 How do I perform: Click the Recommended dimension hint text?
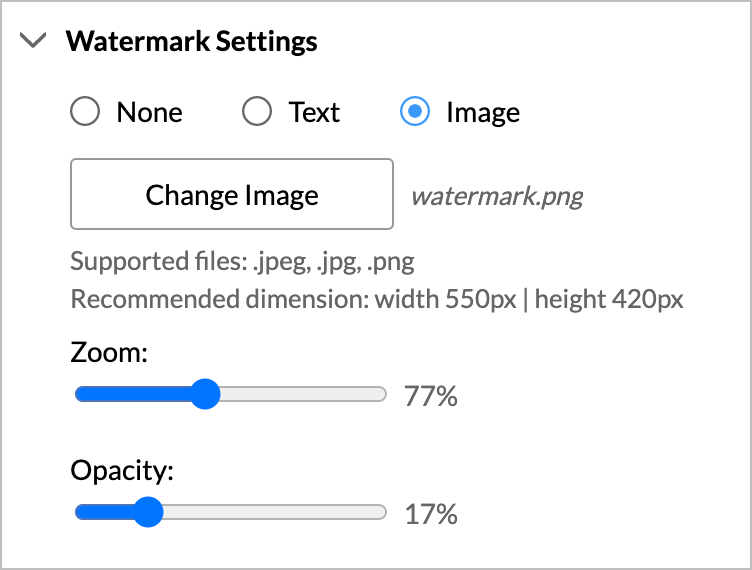376,299
